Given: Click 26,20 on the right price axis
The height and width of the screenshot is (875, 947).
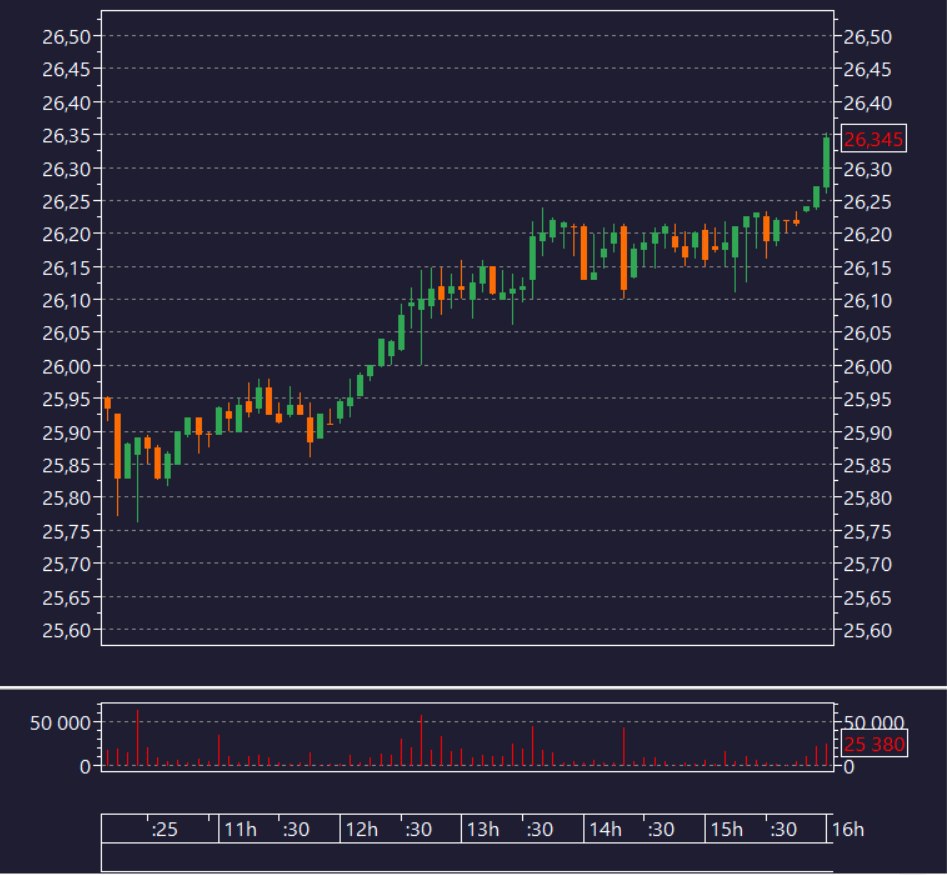Looking at the screenshot, I should click(x=867, y=234).
